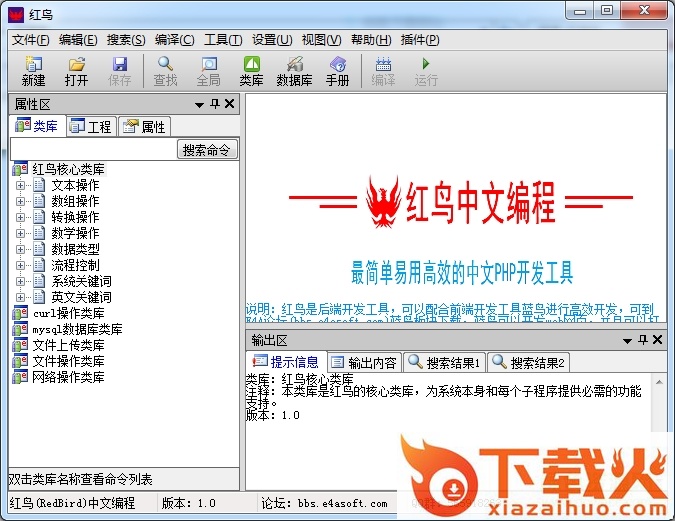This screenshot has width=675, height=521.
Task: Pin the 输出区 panel
Action: tap(643, 340)
